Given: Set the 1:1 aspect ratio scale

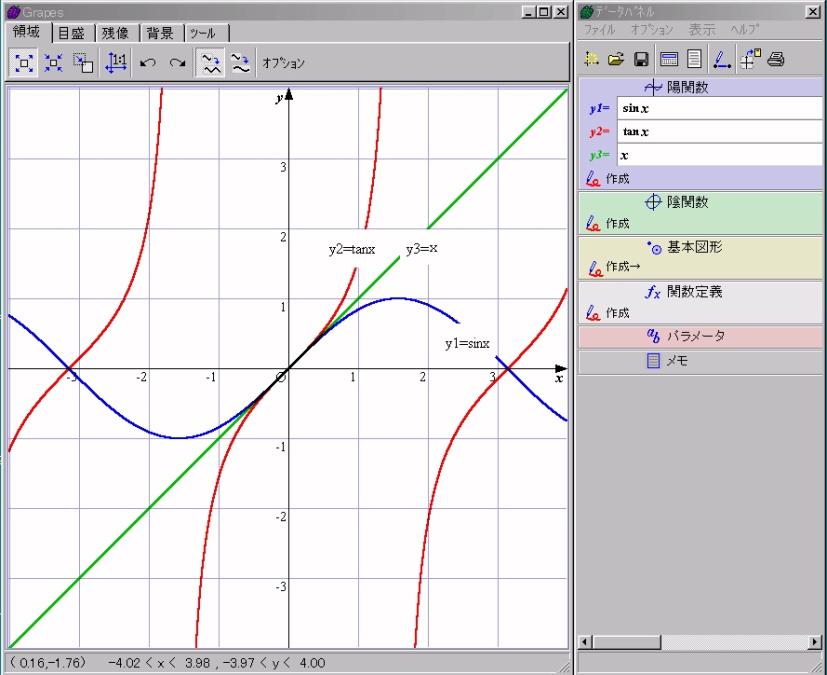Looking at the screenshot, I should (116, 63).
